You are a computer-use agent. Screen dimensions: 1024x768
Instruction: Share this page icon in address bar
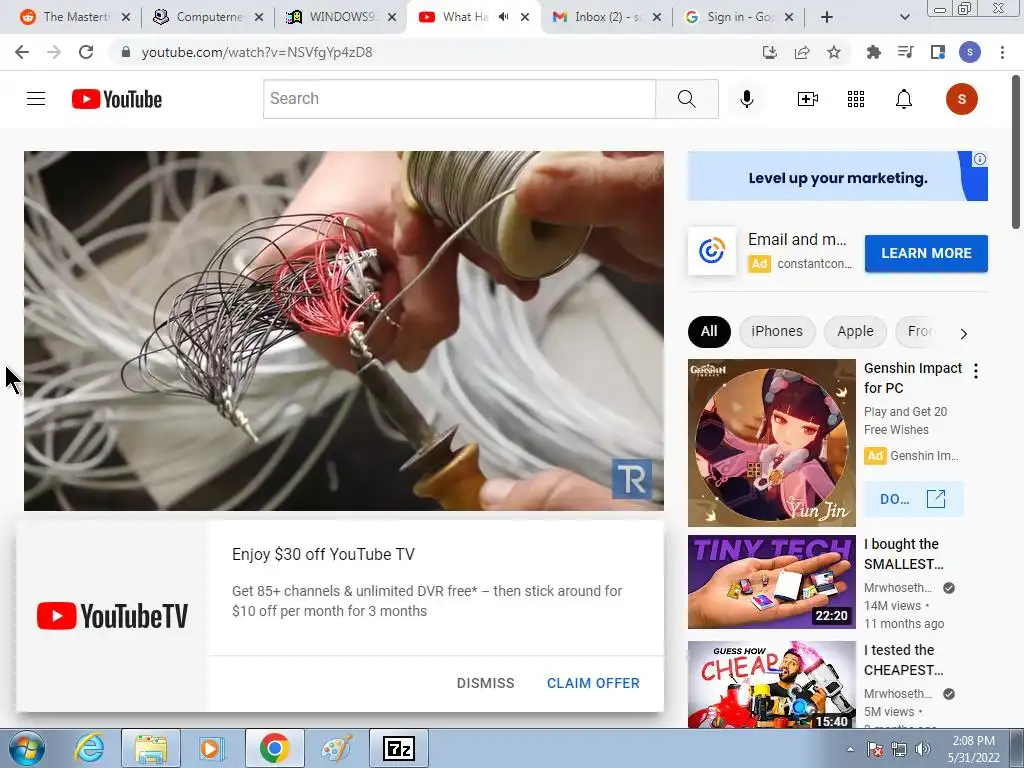click(802, 52)
